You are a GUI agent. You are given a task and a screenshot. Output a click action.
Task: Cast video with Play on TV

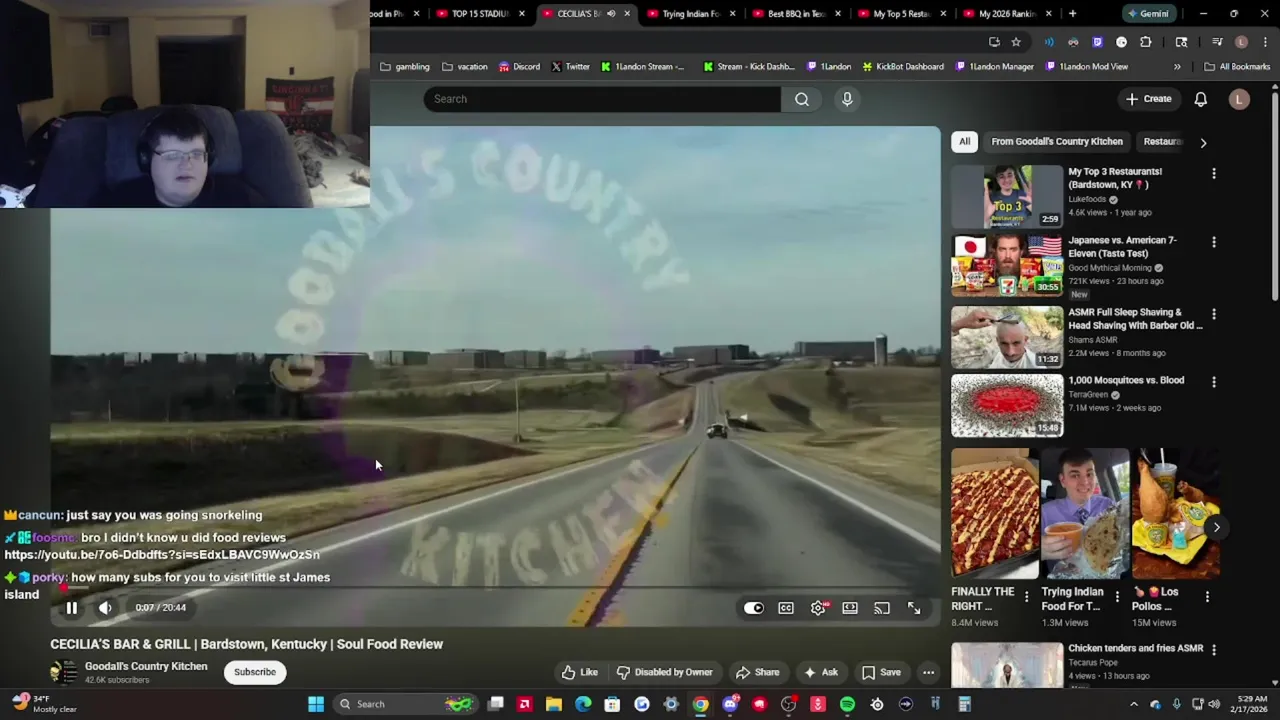tap(882, 608)
